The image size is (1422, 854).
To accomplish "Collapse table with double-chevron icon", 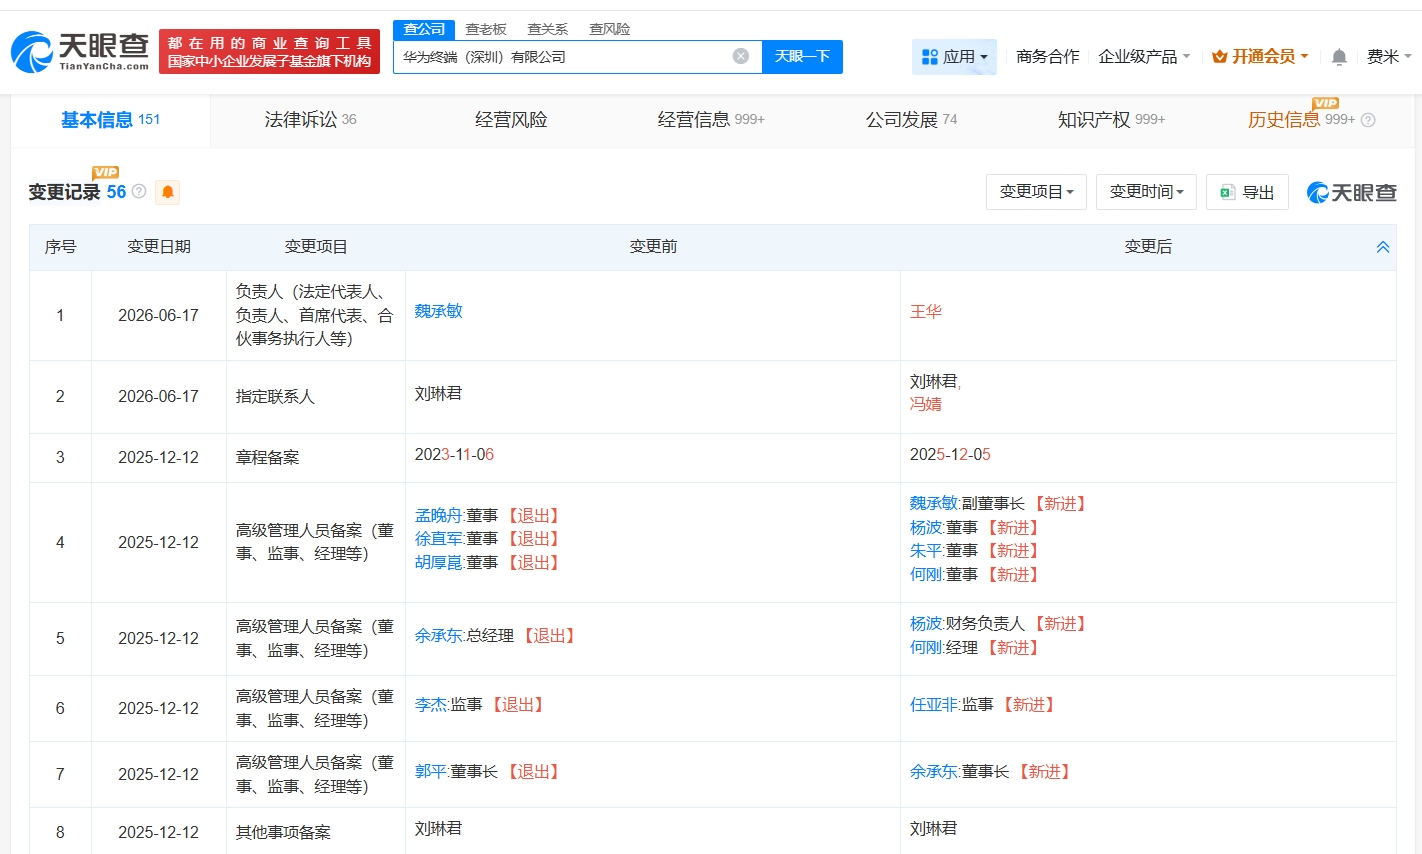I will [1383, 247].
